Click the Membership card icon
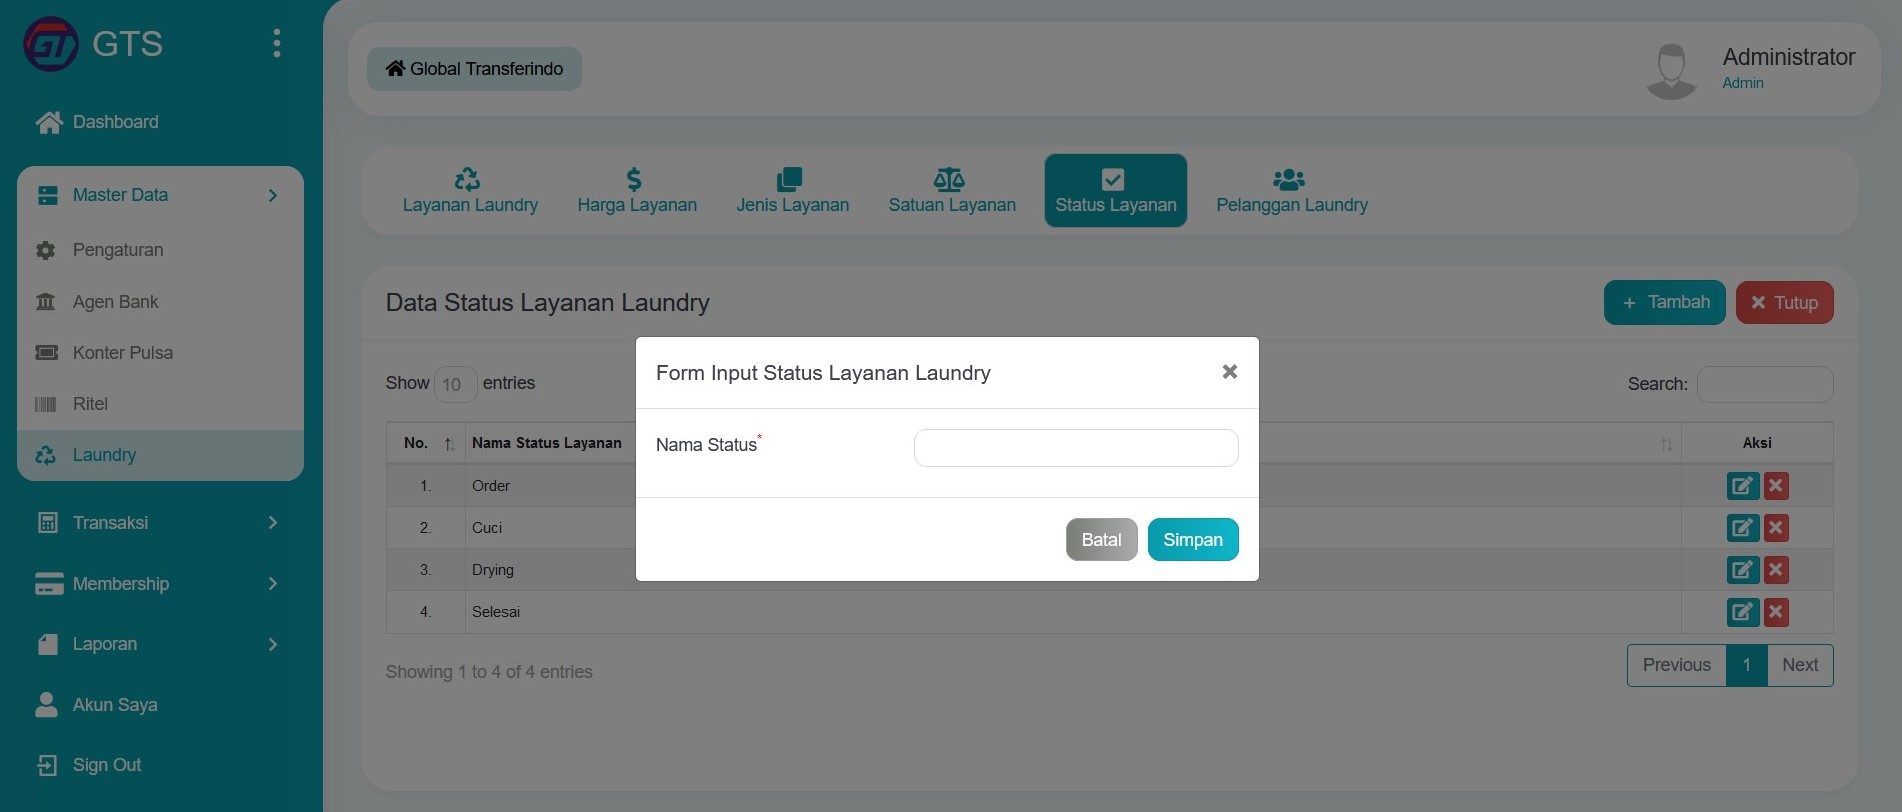The height and width of the screenshot is (812, 1902). 49,583
